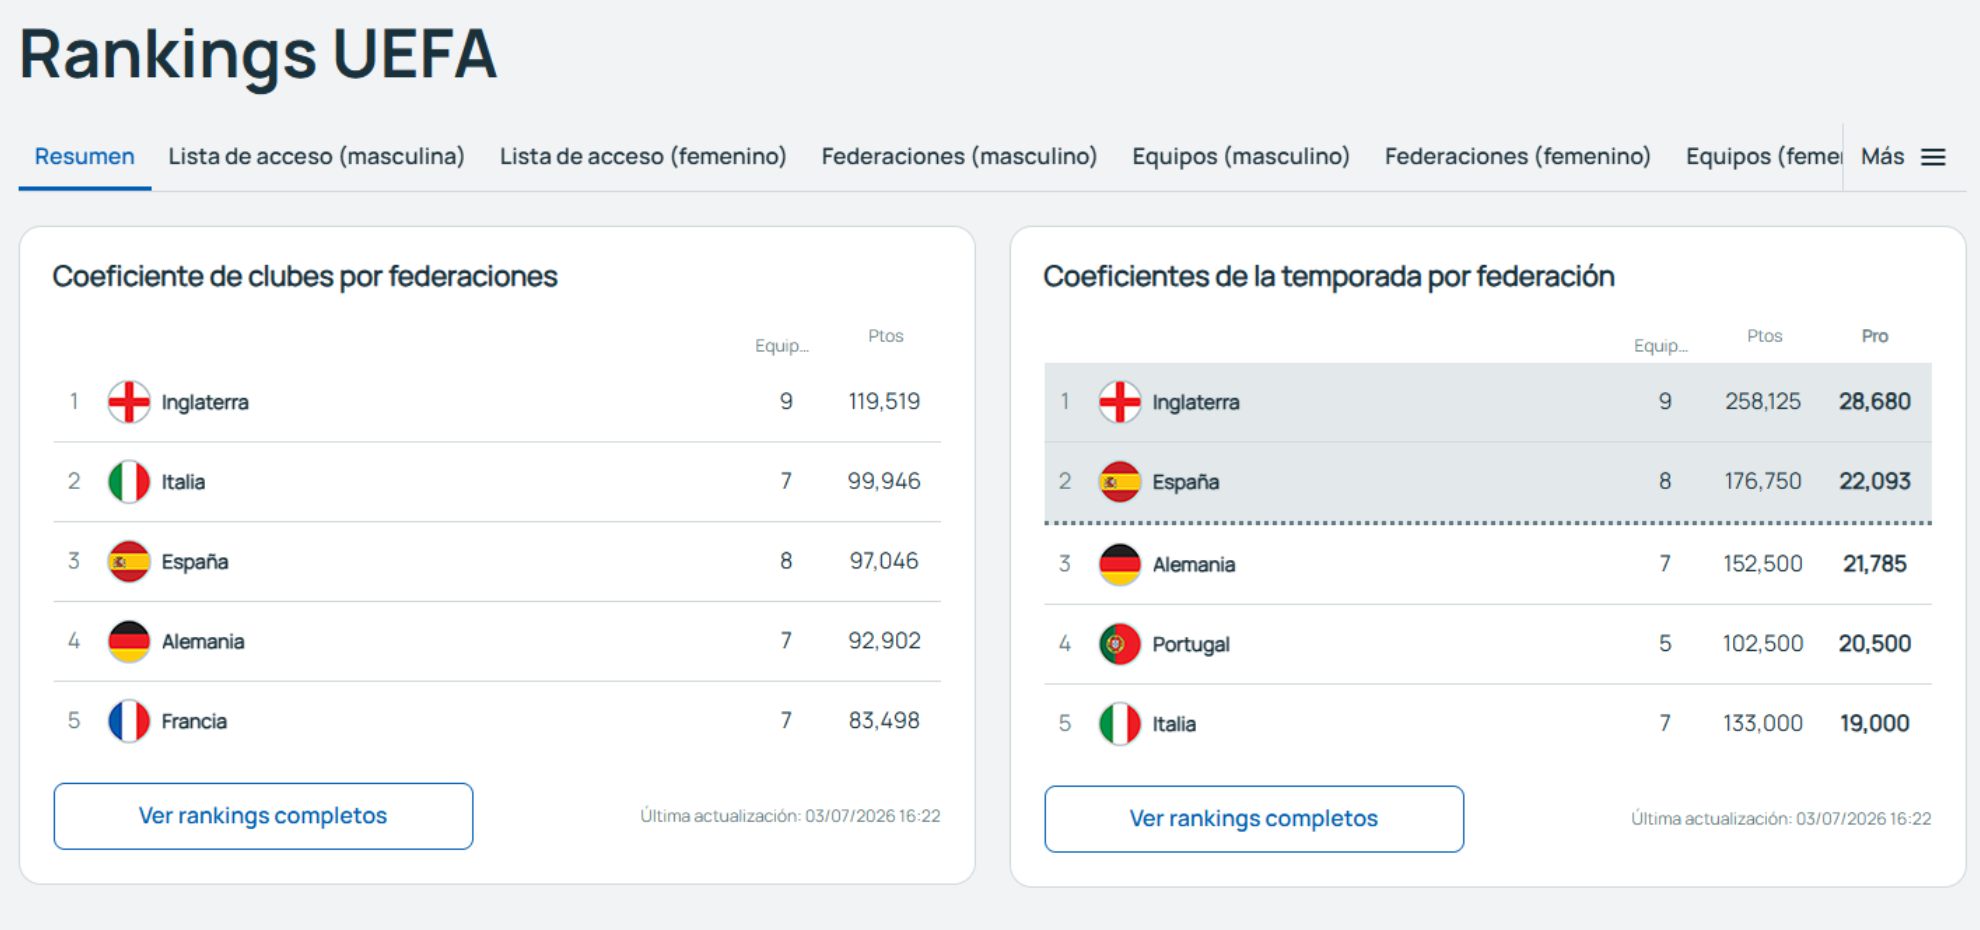Click España flag in club coefficient table

coord(129,562)
